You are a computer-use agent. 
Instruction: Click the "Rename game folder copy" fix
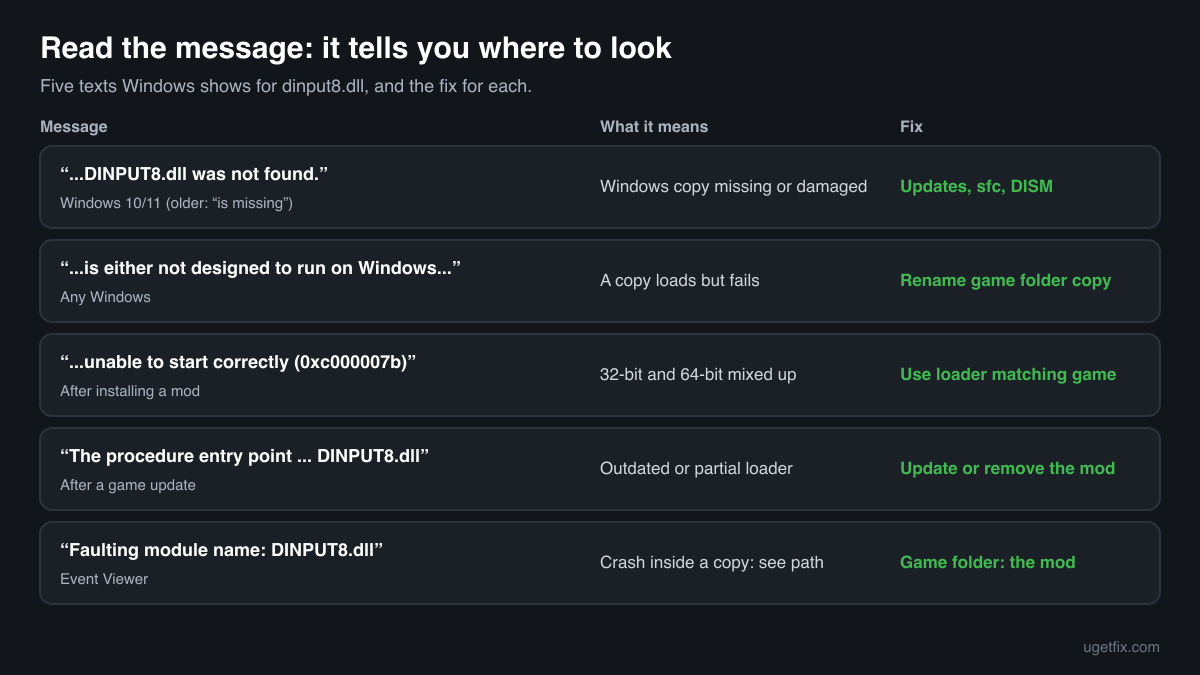coord(1006,281)
